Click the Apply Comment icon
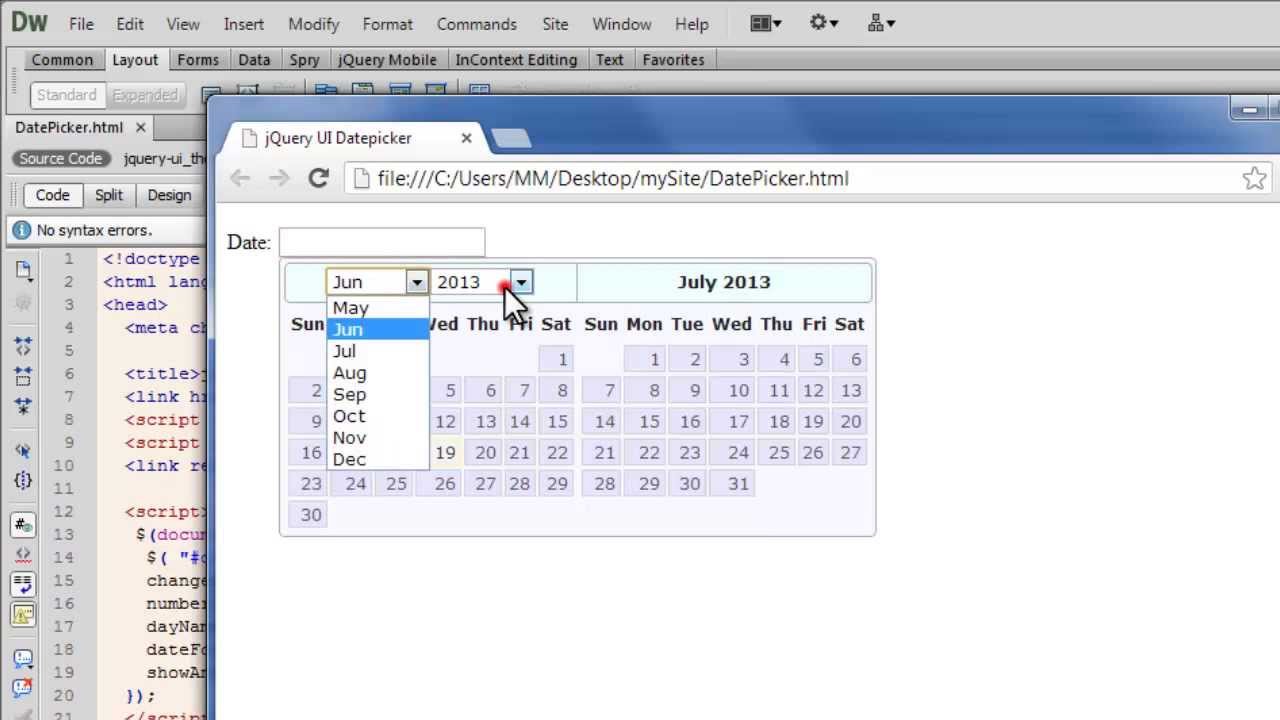The image size is (1280, 720). (23, 659)
